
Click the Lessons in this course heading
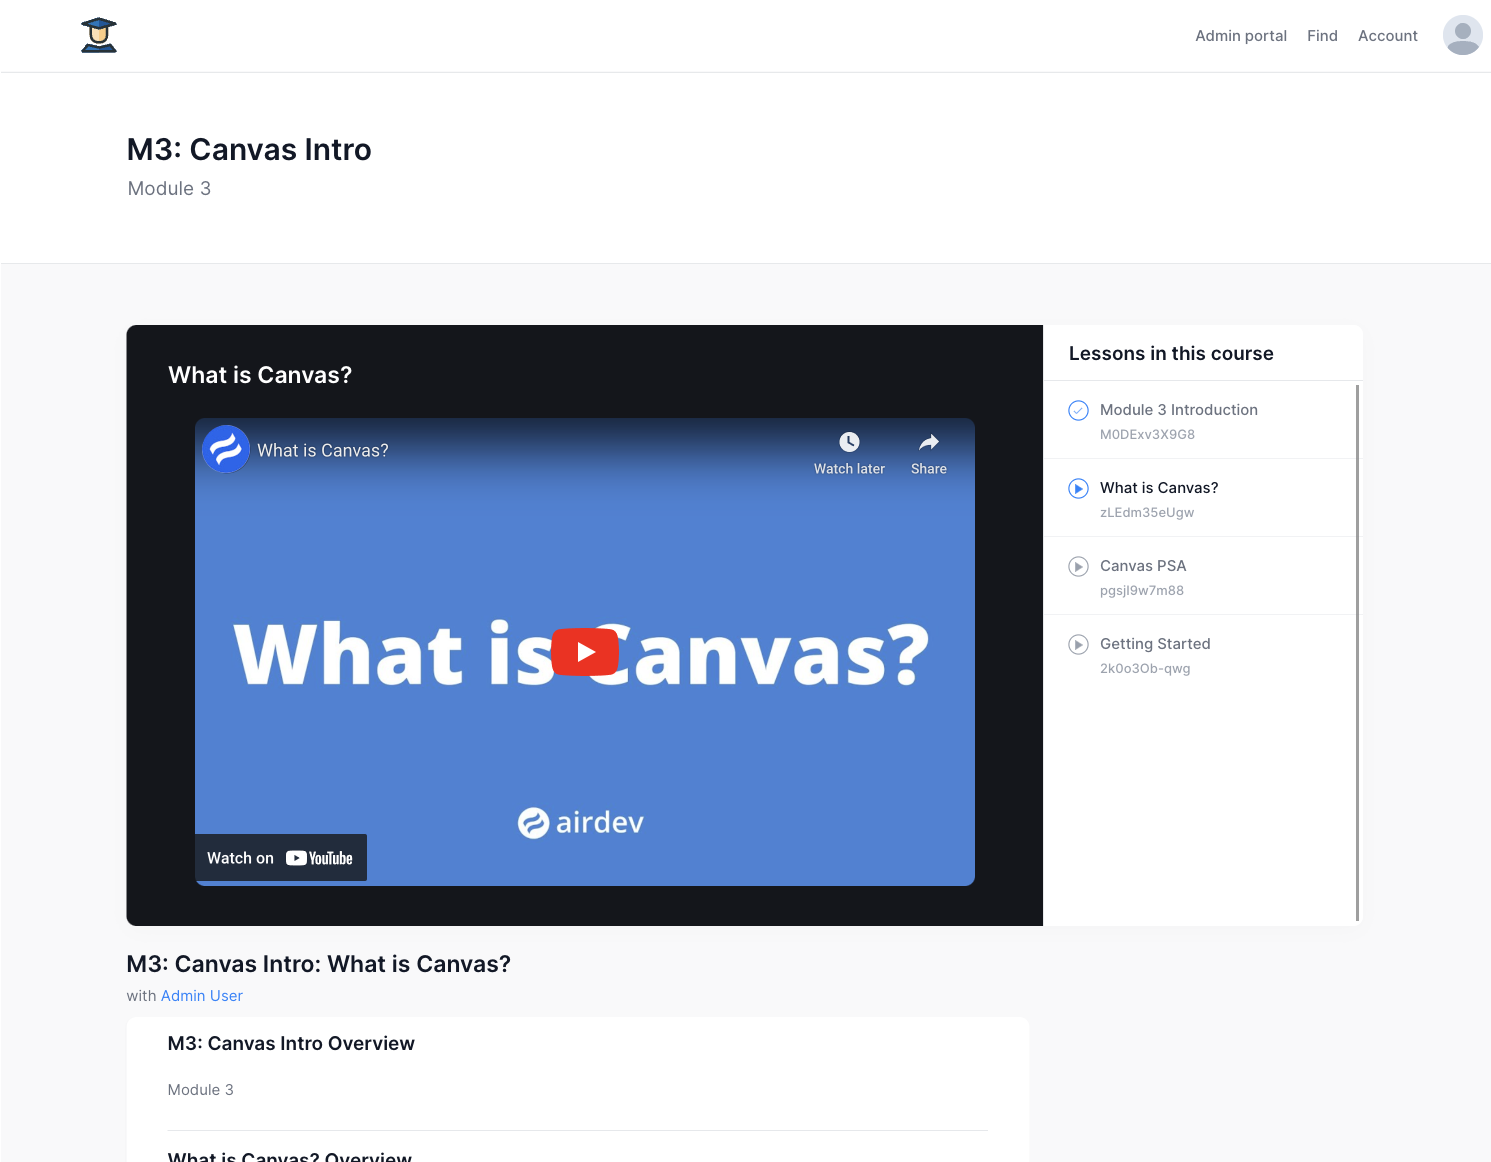(x=1171, y=354)
